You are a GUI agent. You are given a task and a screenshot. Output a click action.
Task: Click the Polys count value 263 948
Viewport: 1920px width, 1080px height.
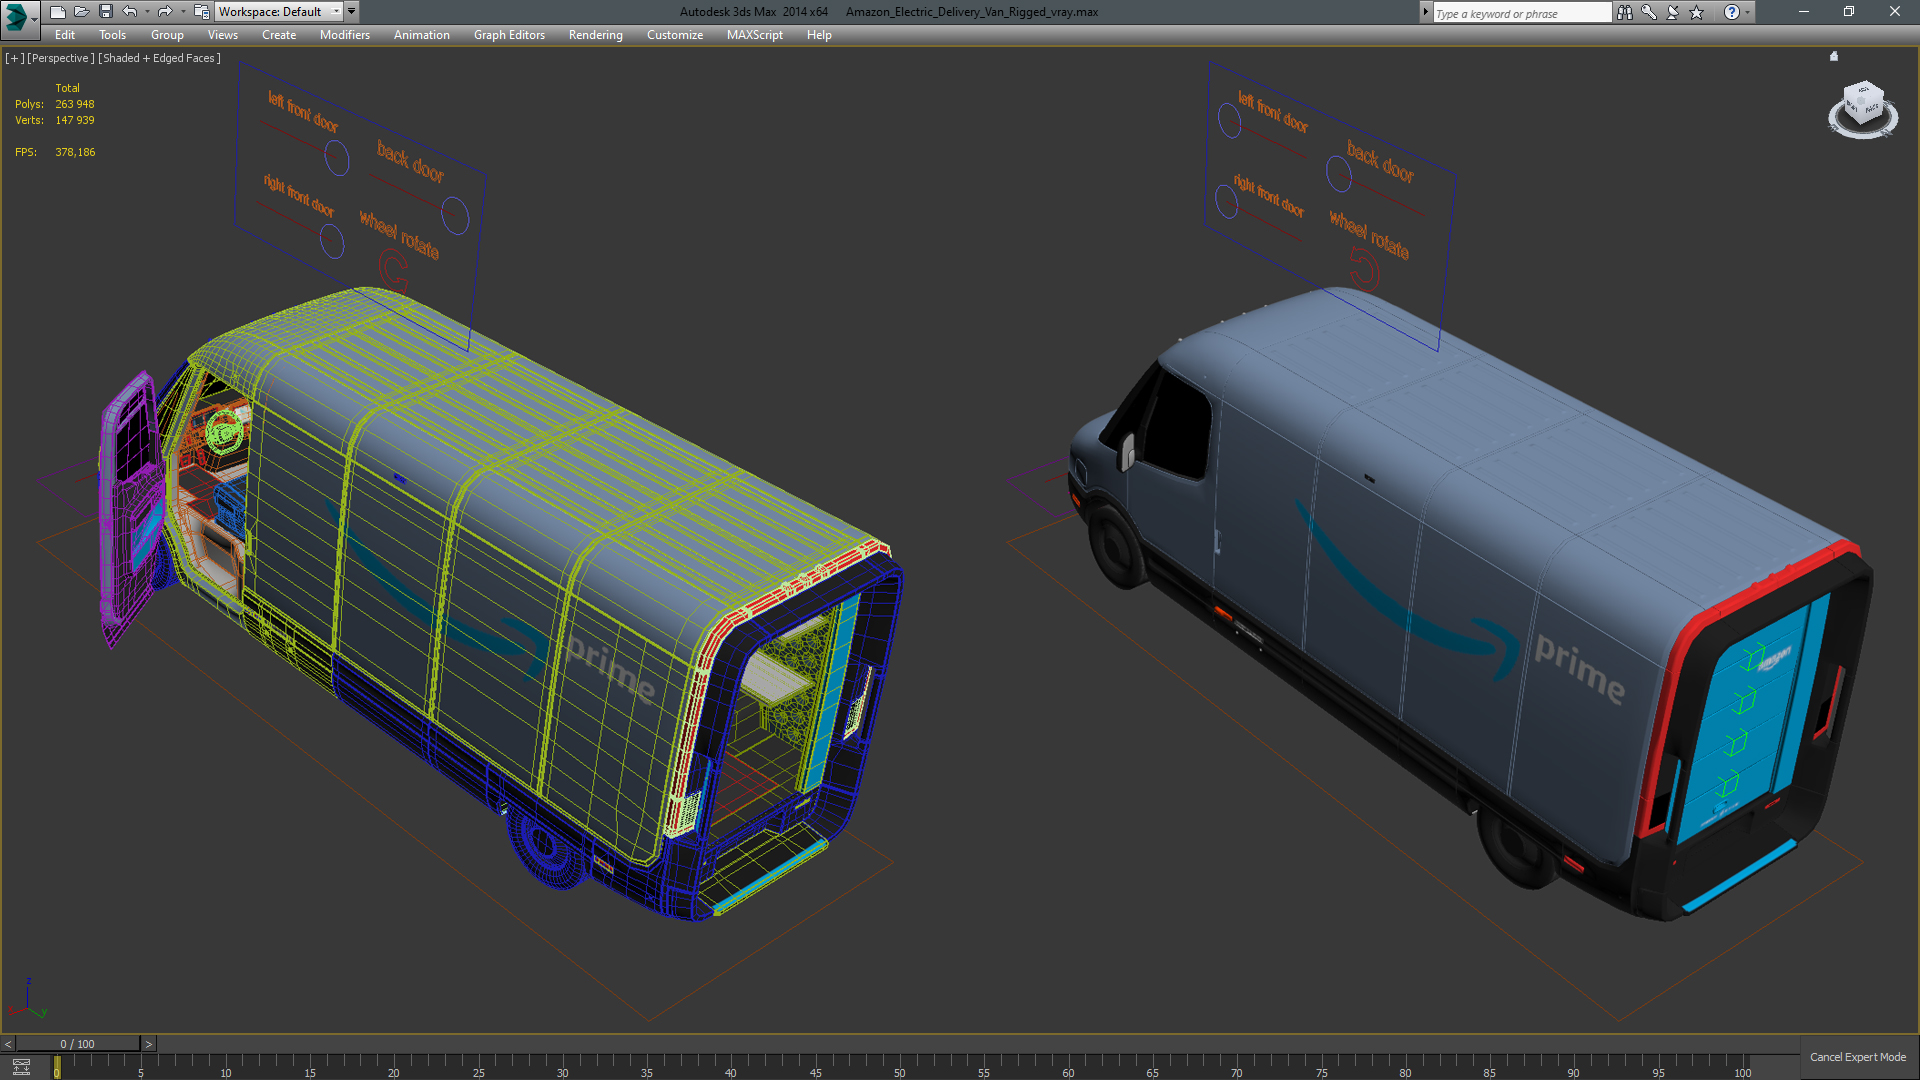click(75, 104)
